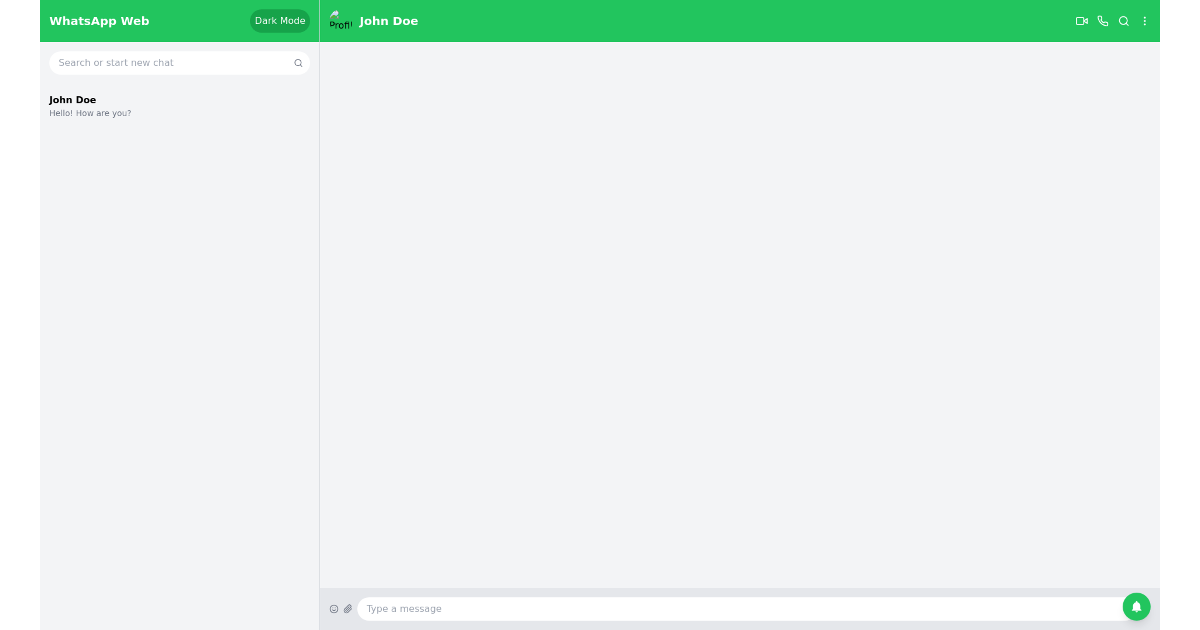1200x630 pixels.
Task: Click the bold John Doe name in chat list
Action: (72, 99)
